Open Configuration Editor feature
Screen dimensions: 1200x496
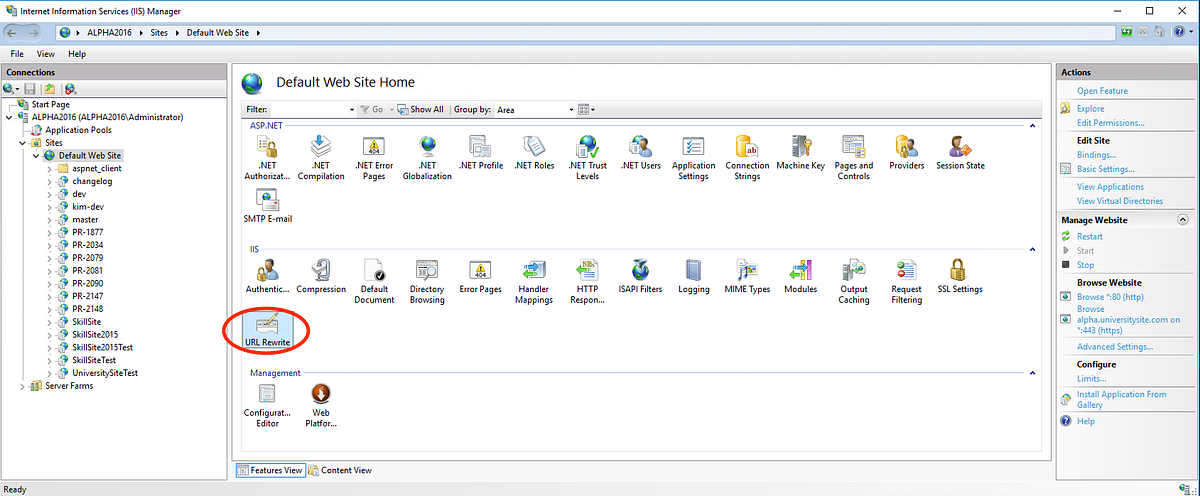(x=267, y=404)
